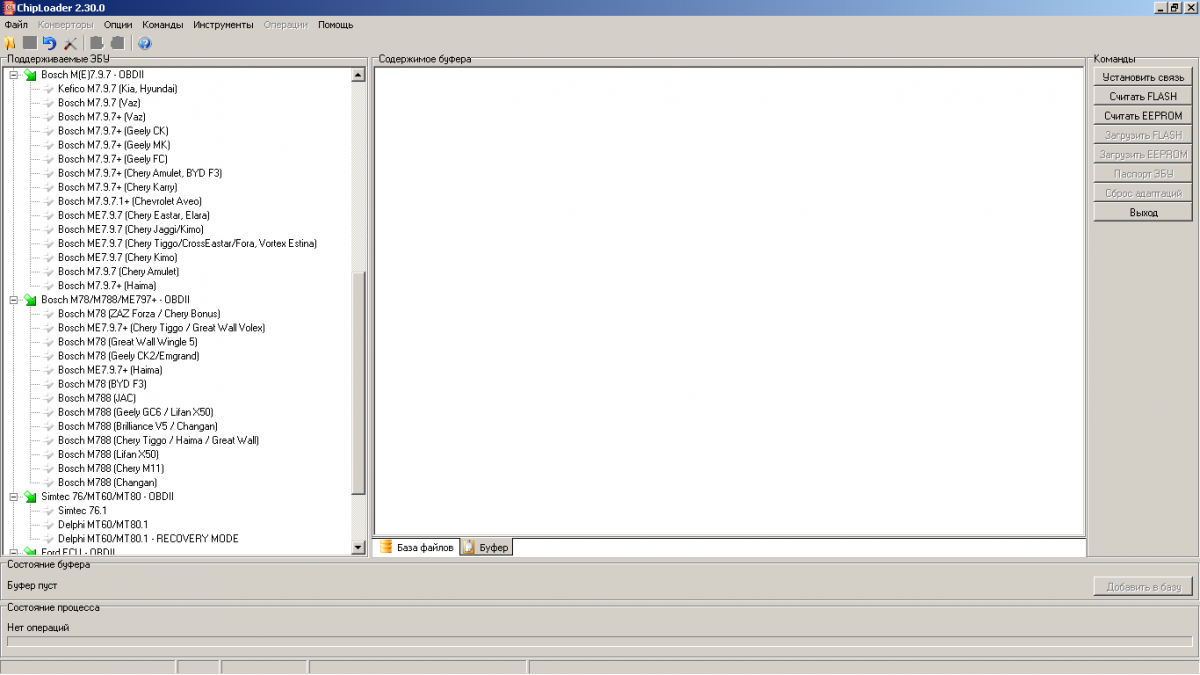
Task: Select Bosch M788 (Changan)
Action: 107,482
